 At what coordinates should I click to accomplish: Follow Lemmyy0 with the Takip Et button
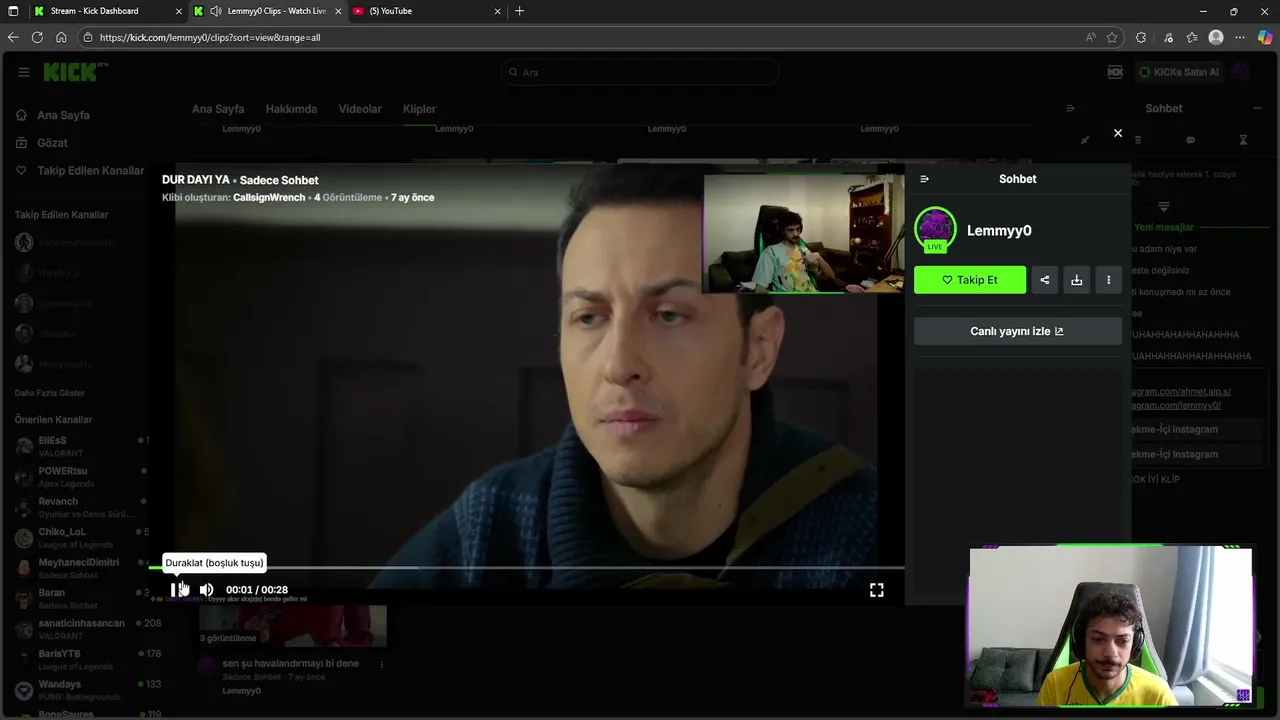pos(970,280)
